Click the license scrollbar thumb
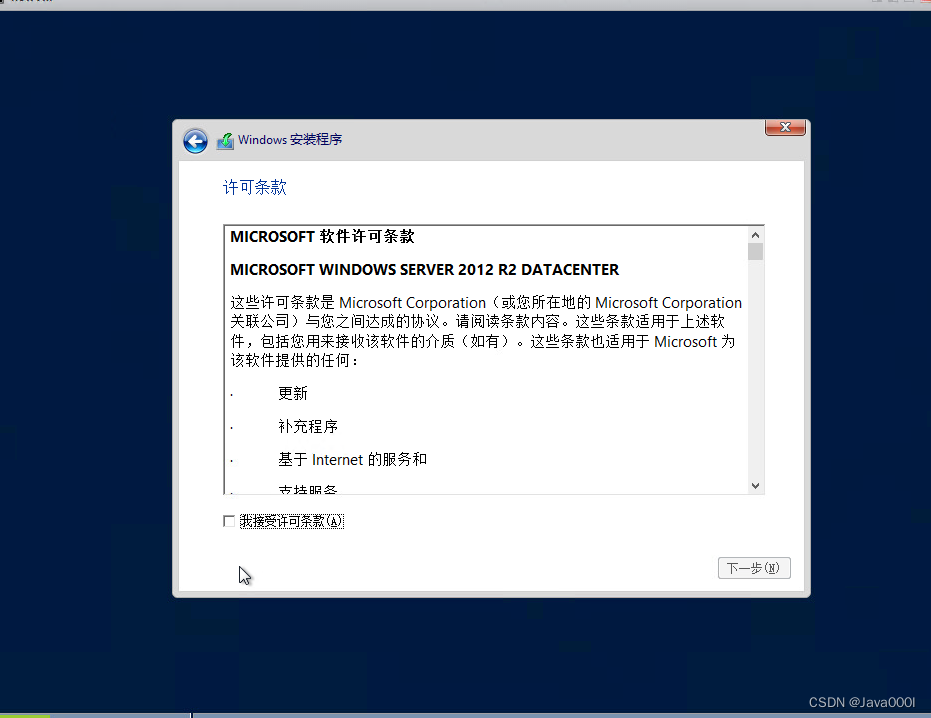The width and height of the screenshot is (931, 718). click(x=755, y=252)
